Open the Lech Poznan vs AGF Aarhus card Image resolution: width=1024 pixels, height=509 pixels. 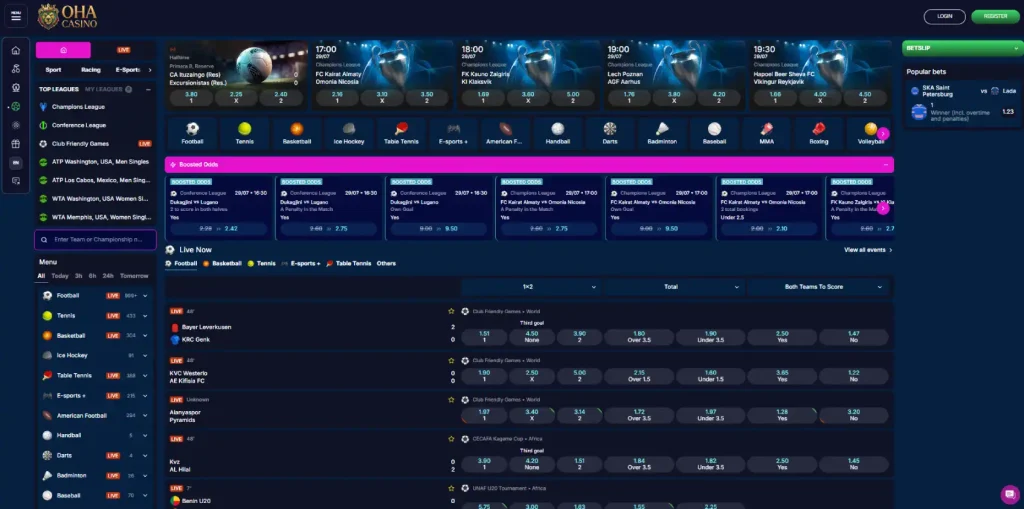tap(675, 74)
